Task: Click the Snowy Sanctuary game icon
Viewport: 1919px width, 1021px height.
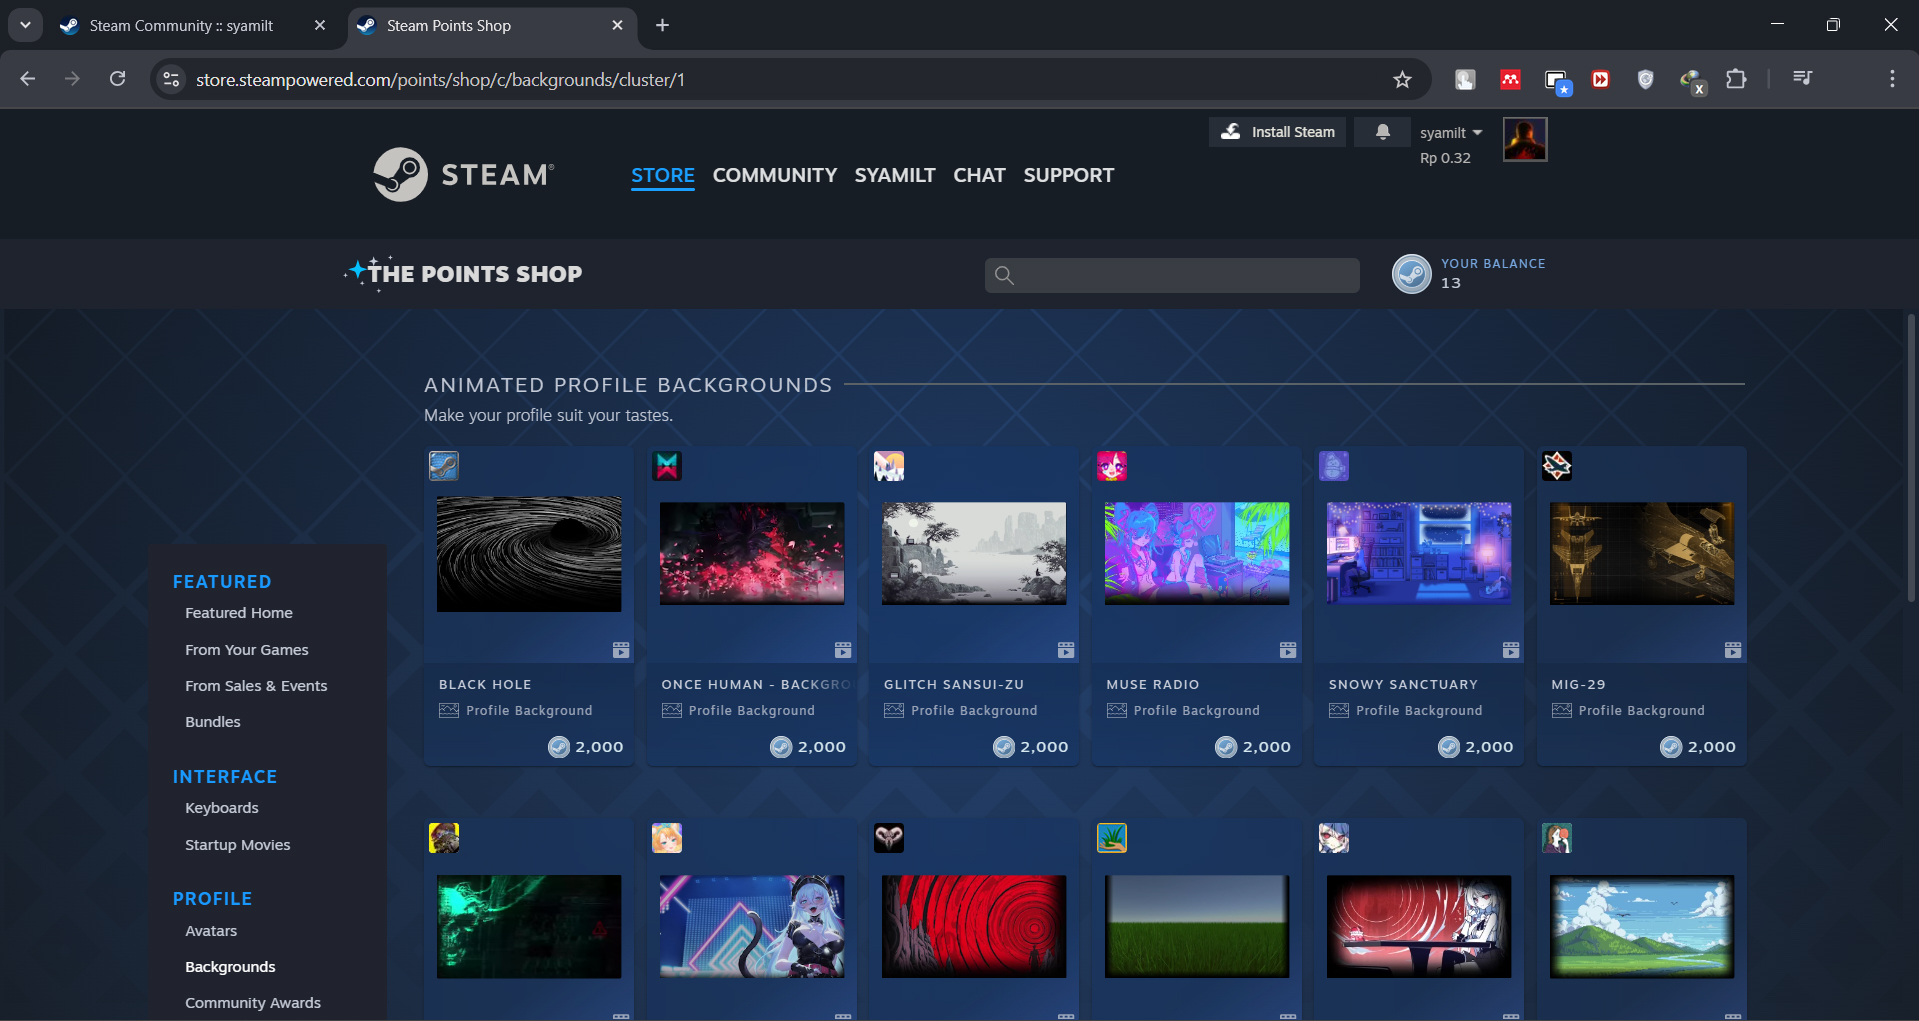Action: (x=1334, y=465)
